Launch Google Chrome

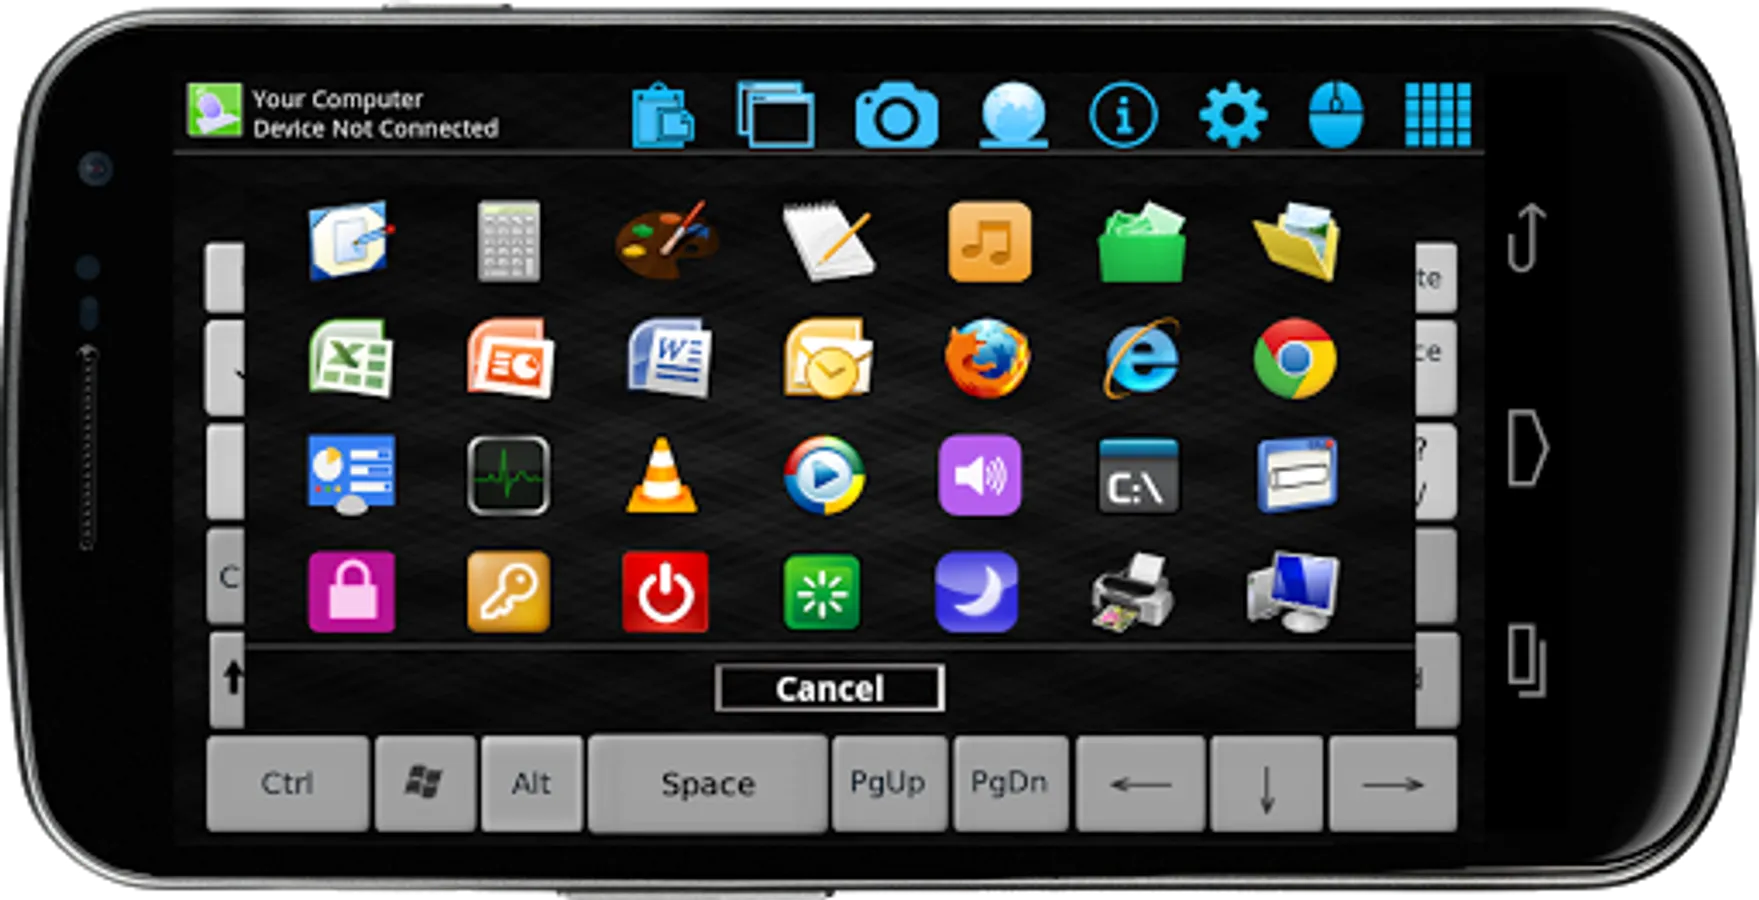point(1295,358)
